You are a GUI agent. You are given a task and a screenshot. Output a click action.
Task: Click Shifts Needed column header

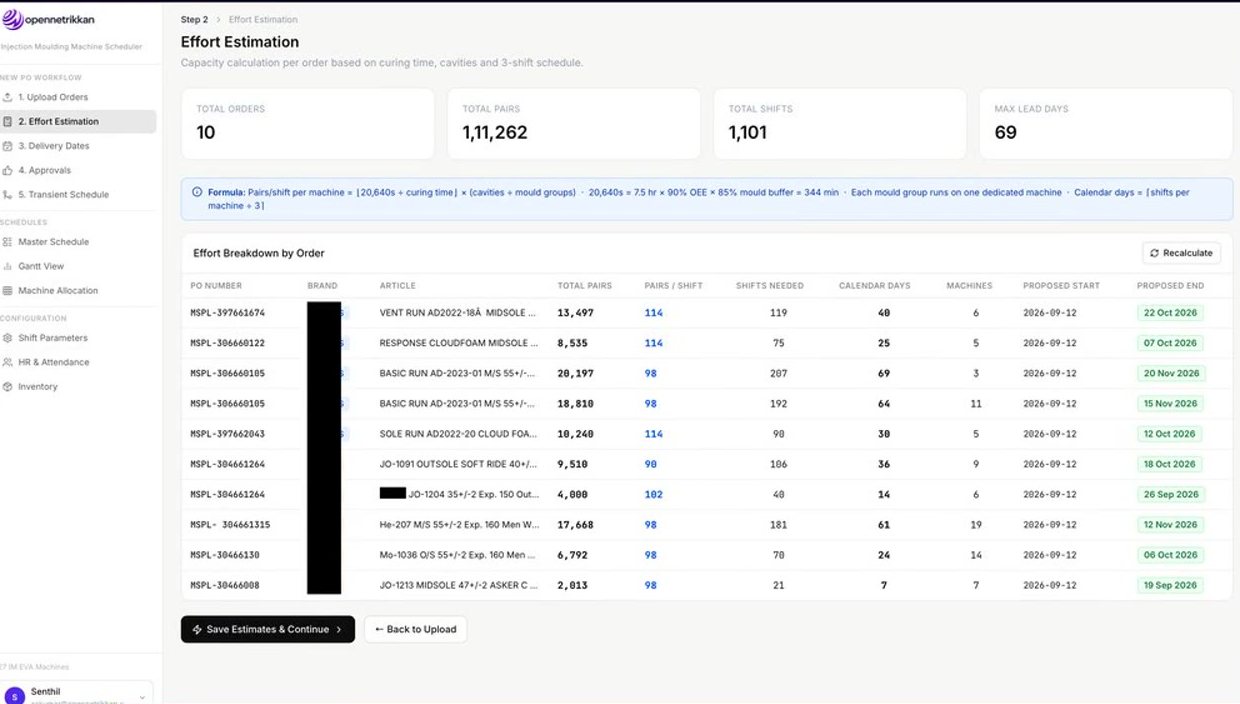[770, 286]
